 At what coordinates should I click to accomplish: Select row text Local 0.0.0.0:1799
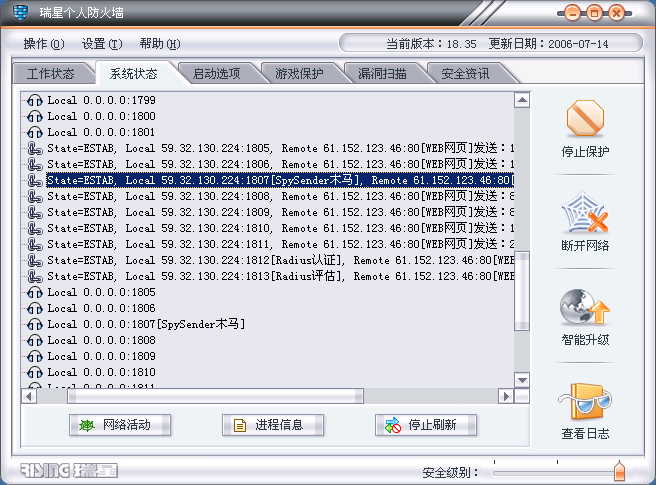click(101, 100)
